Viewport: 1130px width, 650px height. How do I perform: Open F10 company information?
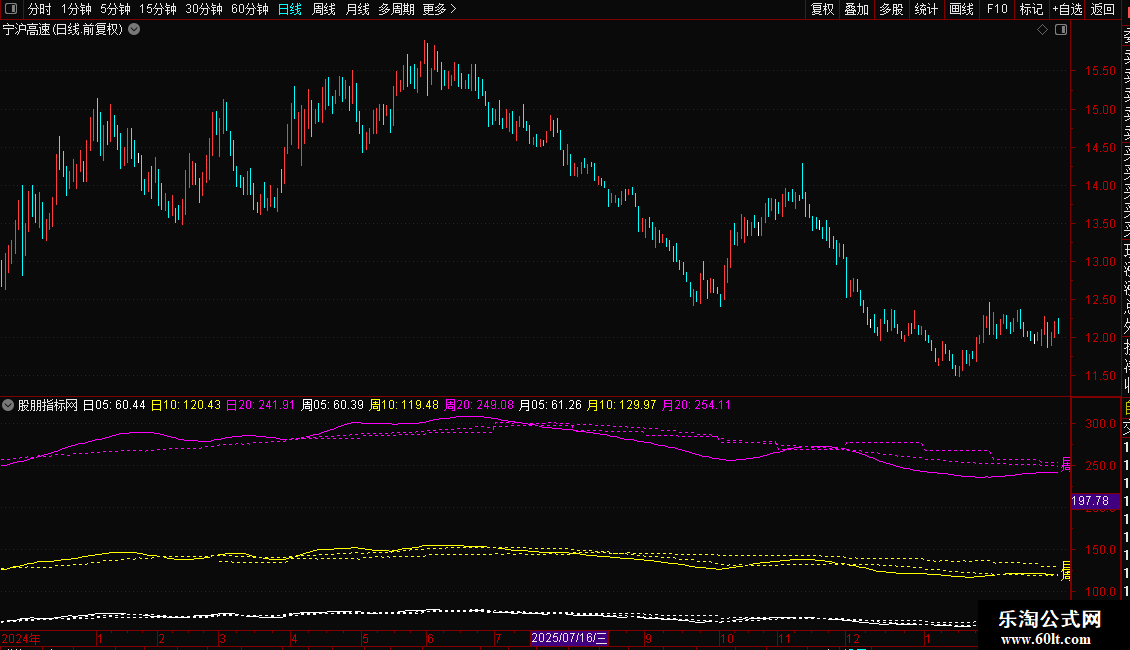[997, 9]
